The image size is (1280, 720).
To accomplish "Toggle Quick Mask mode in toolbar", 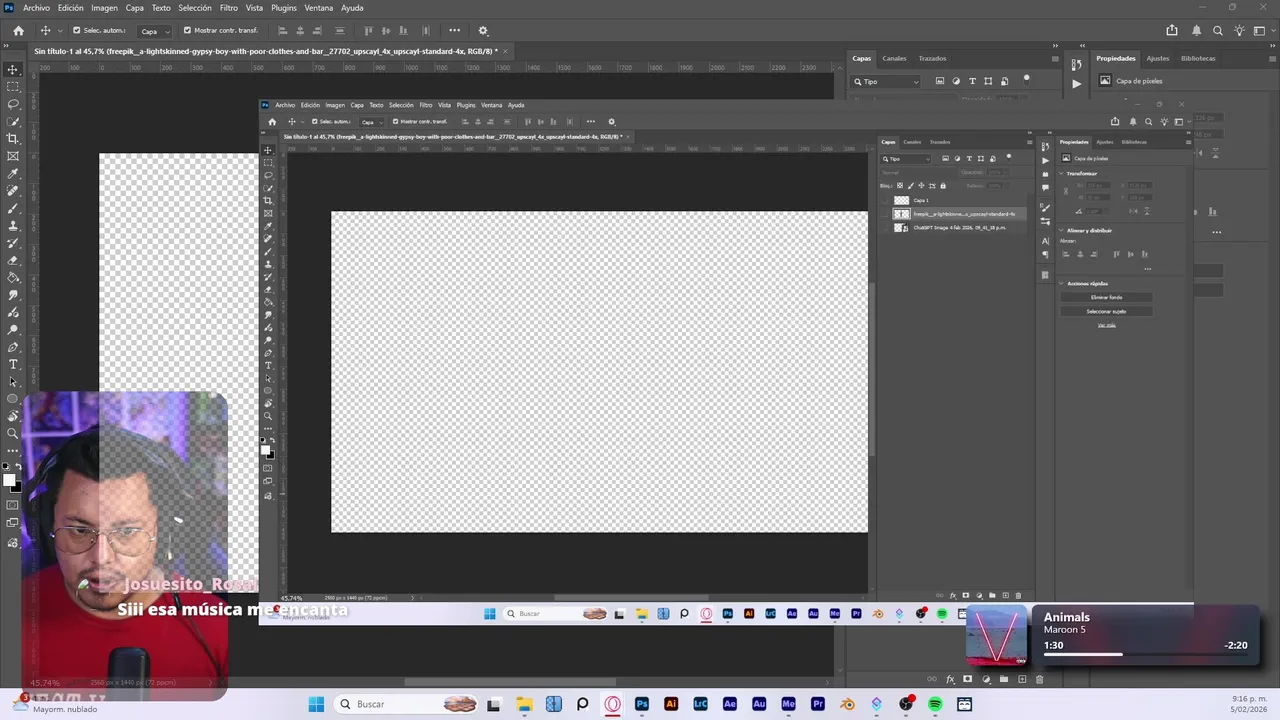I will pyautogui.click(x=13, y=505).
